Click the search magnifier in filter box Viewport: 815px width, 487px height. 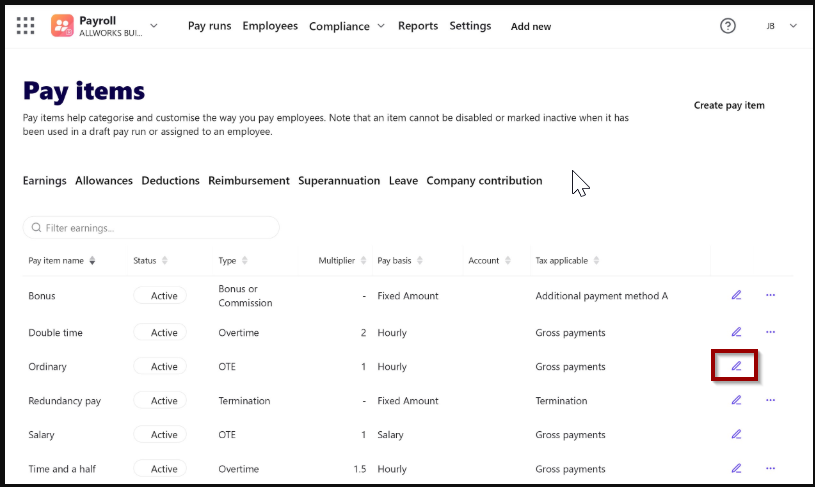click(36, 228)
